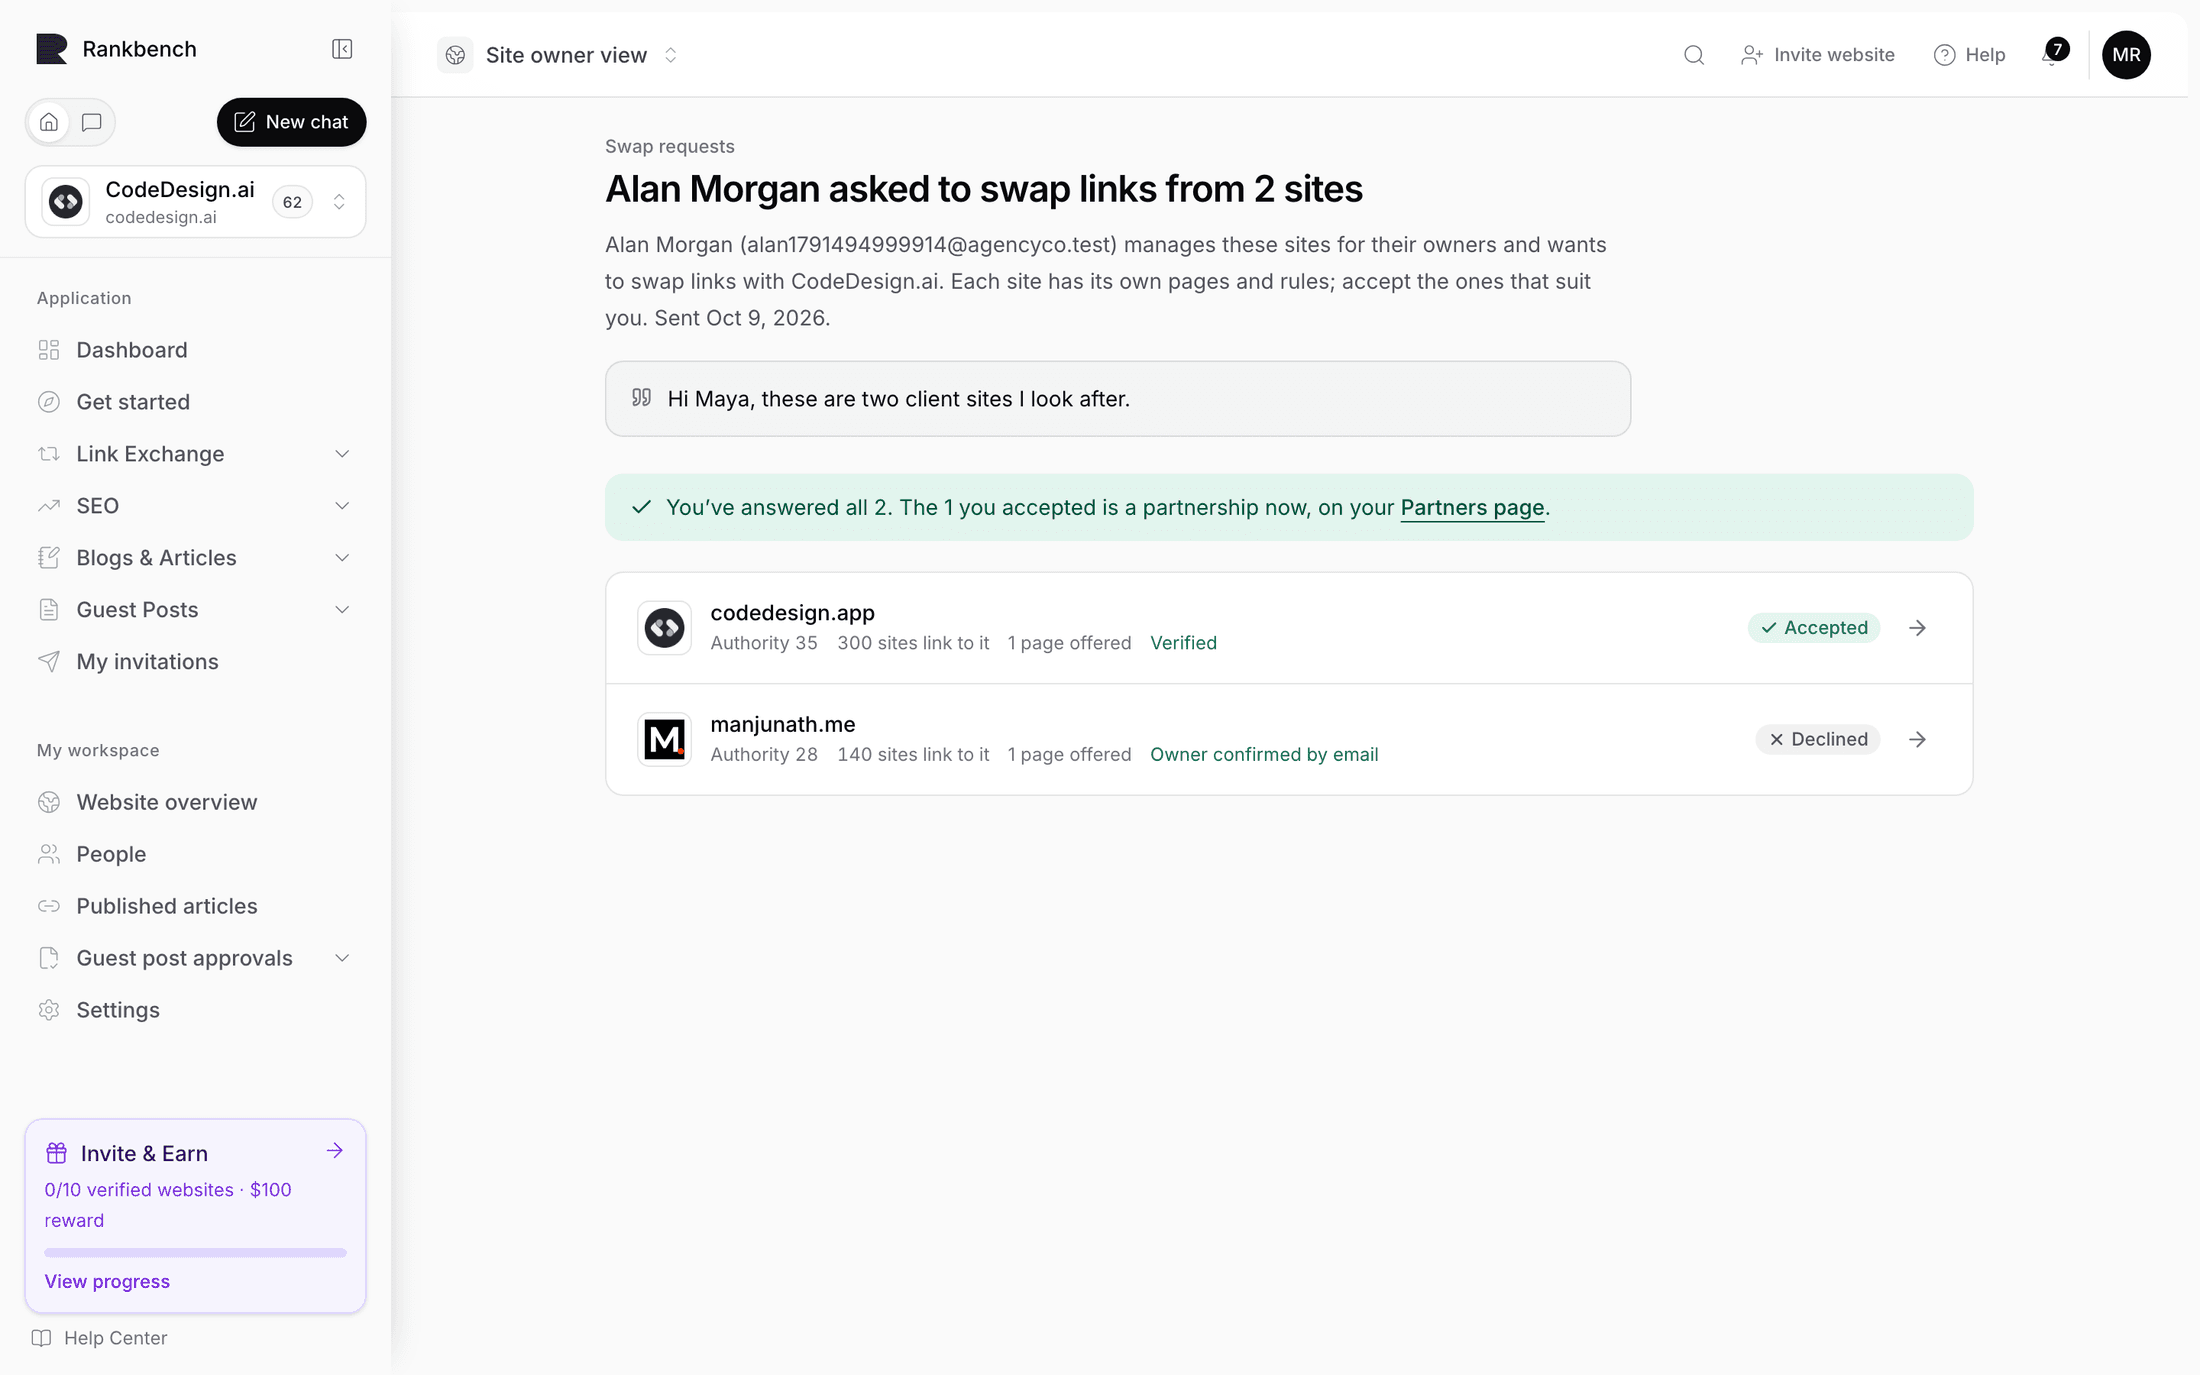Click the Invite & Earn progress bar
The image size is (2200, 1375).
click(195, 1252)
